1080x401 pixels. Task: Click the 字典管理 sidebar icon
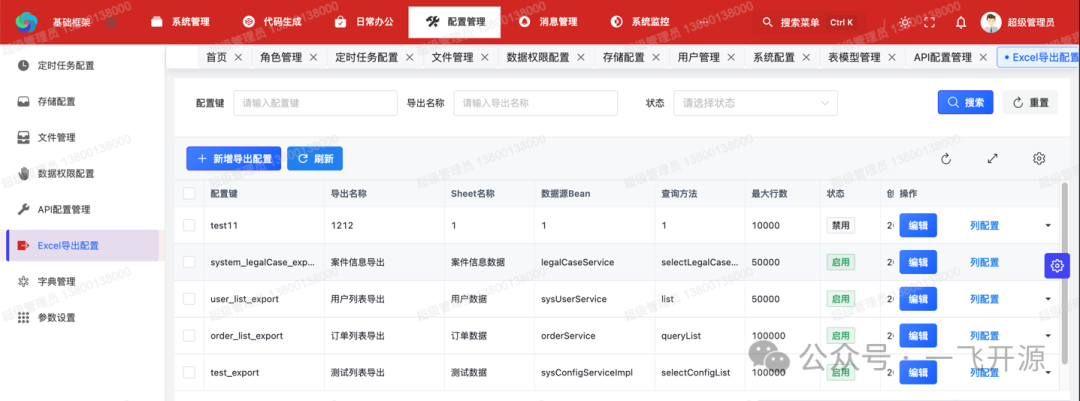(23, 281)
